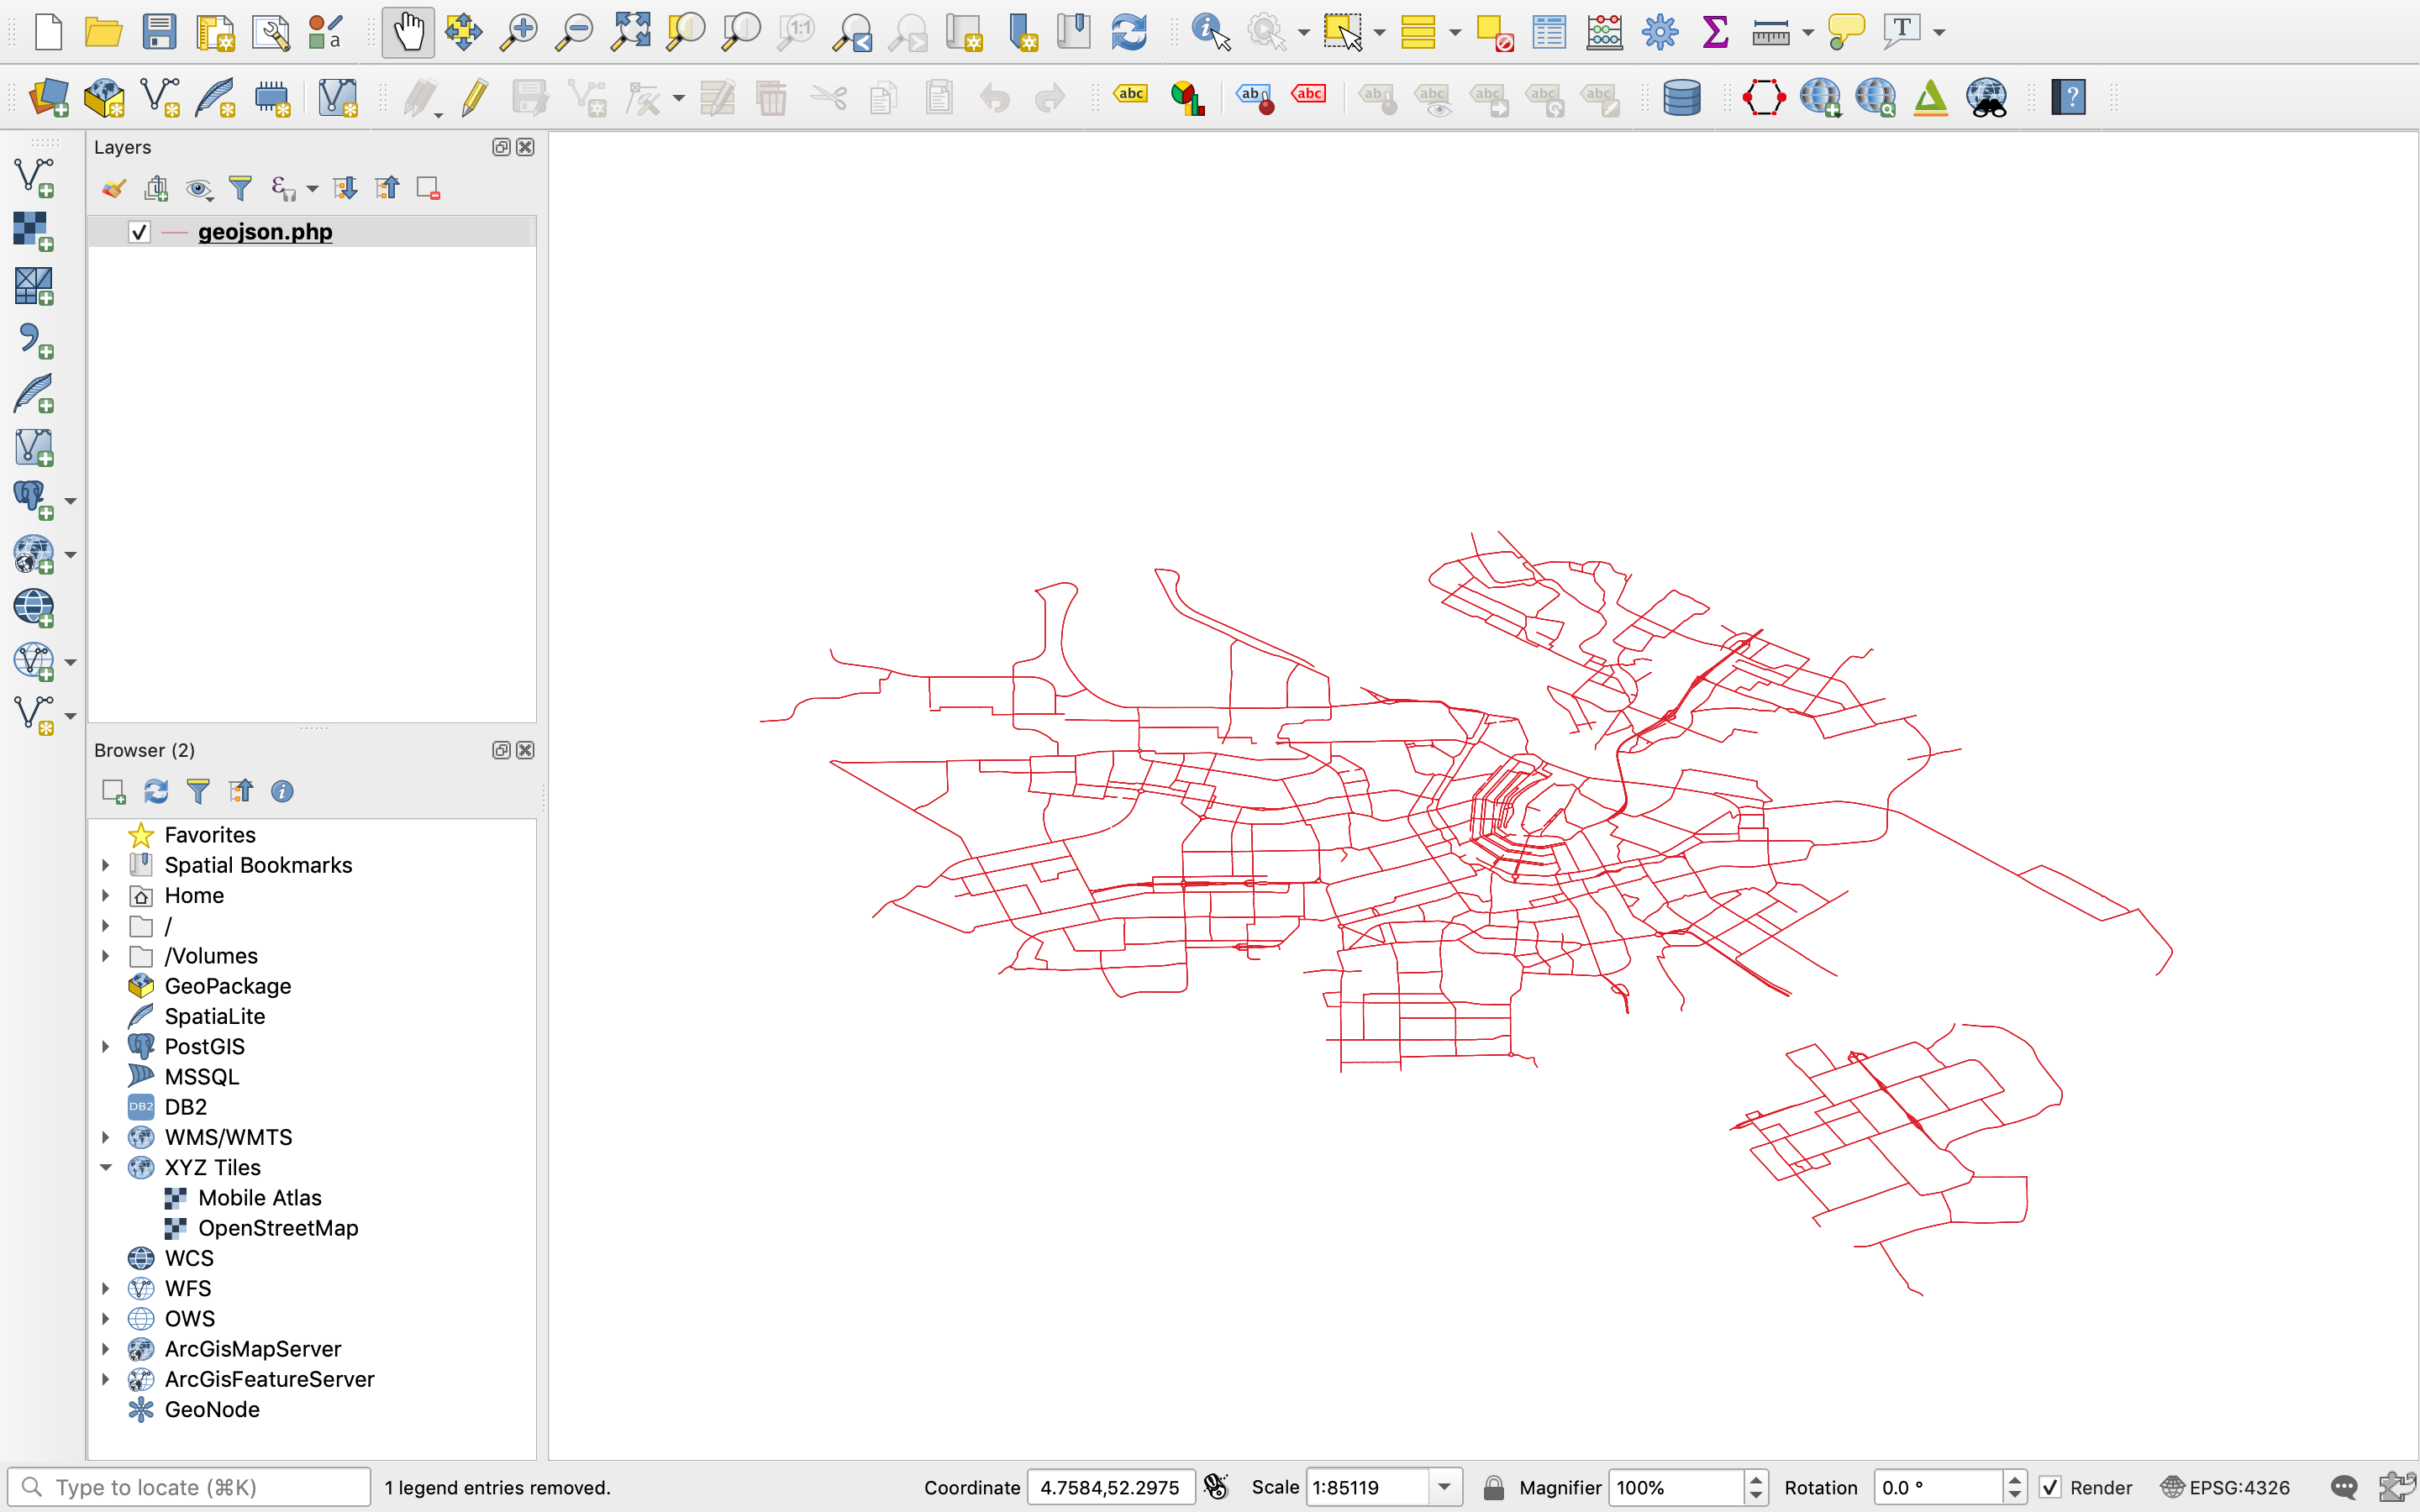Refresh the map canvas
The height and width of the screenshot is (1512, 2420).
tap(1129, 31)
